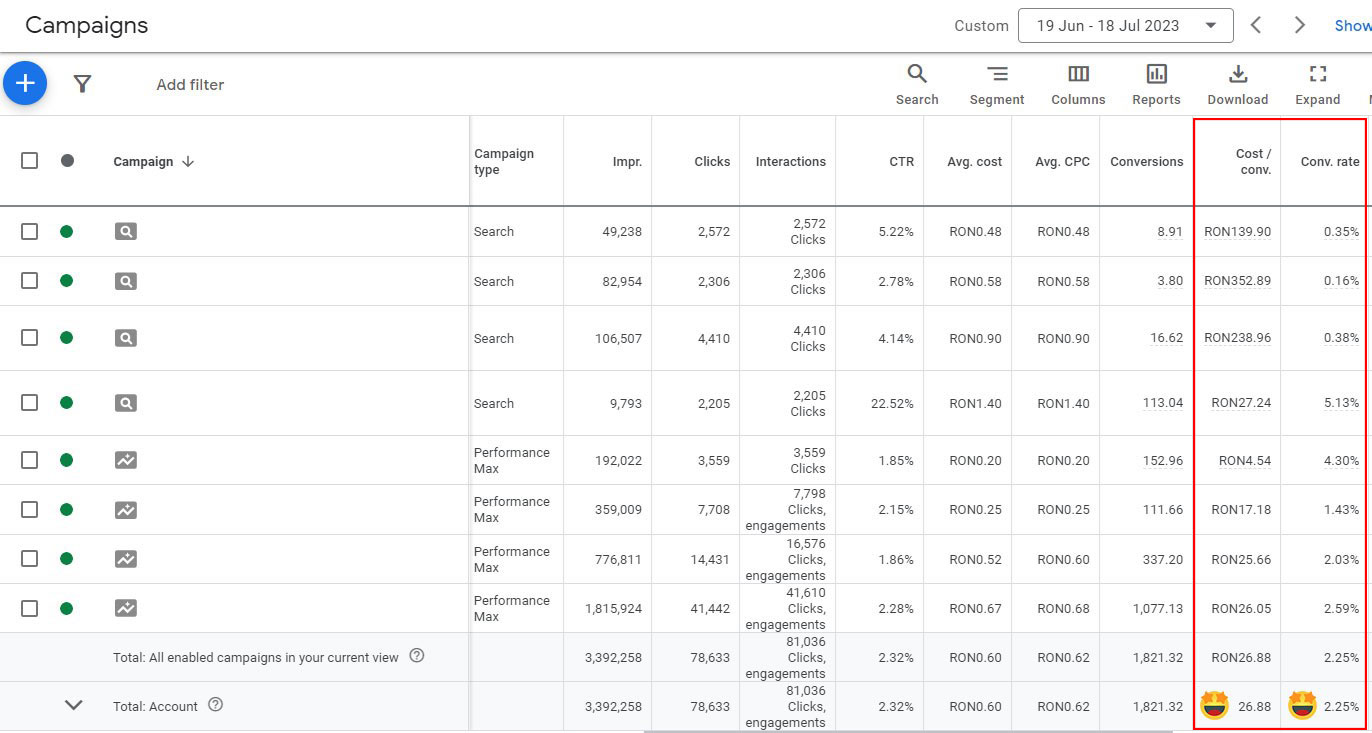
Task: Click help icon beside Total: Account
Action: pos(215,705)
